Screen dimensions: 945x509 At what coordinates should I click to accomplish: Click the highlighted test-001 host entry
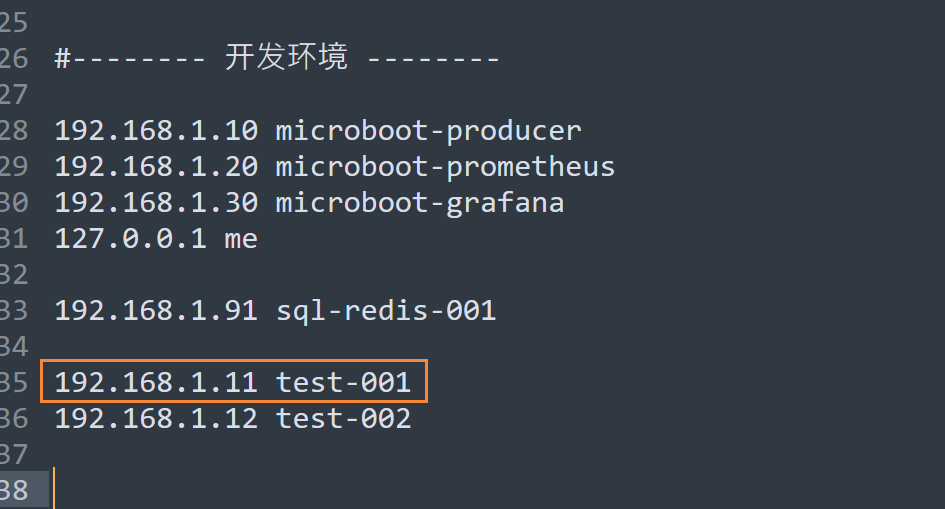(x=234, y=382)
